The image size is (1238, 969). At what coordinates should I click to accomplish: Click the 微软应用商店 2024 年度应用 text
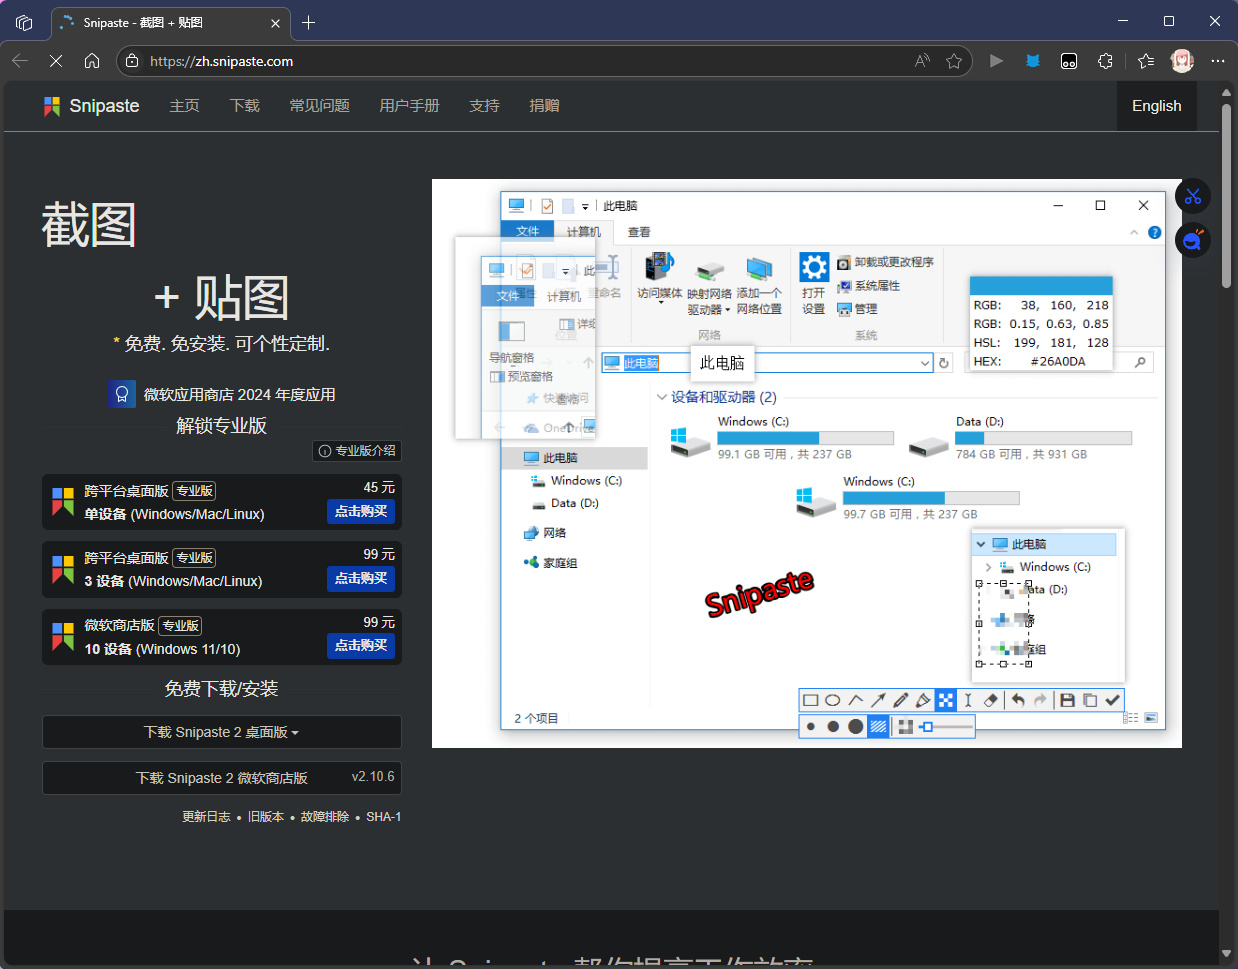pyautogui.click(x=239, y=395)
